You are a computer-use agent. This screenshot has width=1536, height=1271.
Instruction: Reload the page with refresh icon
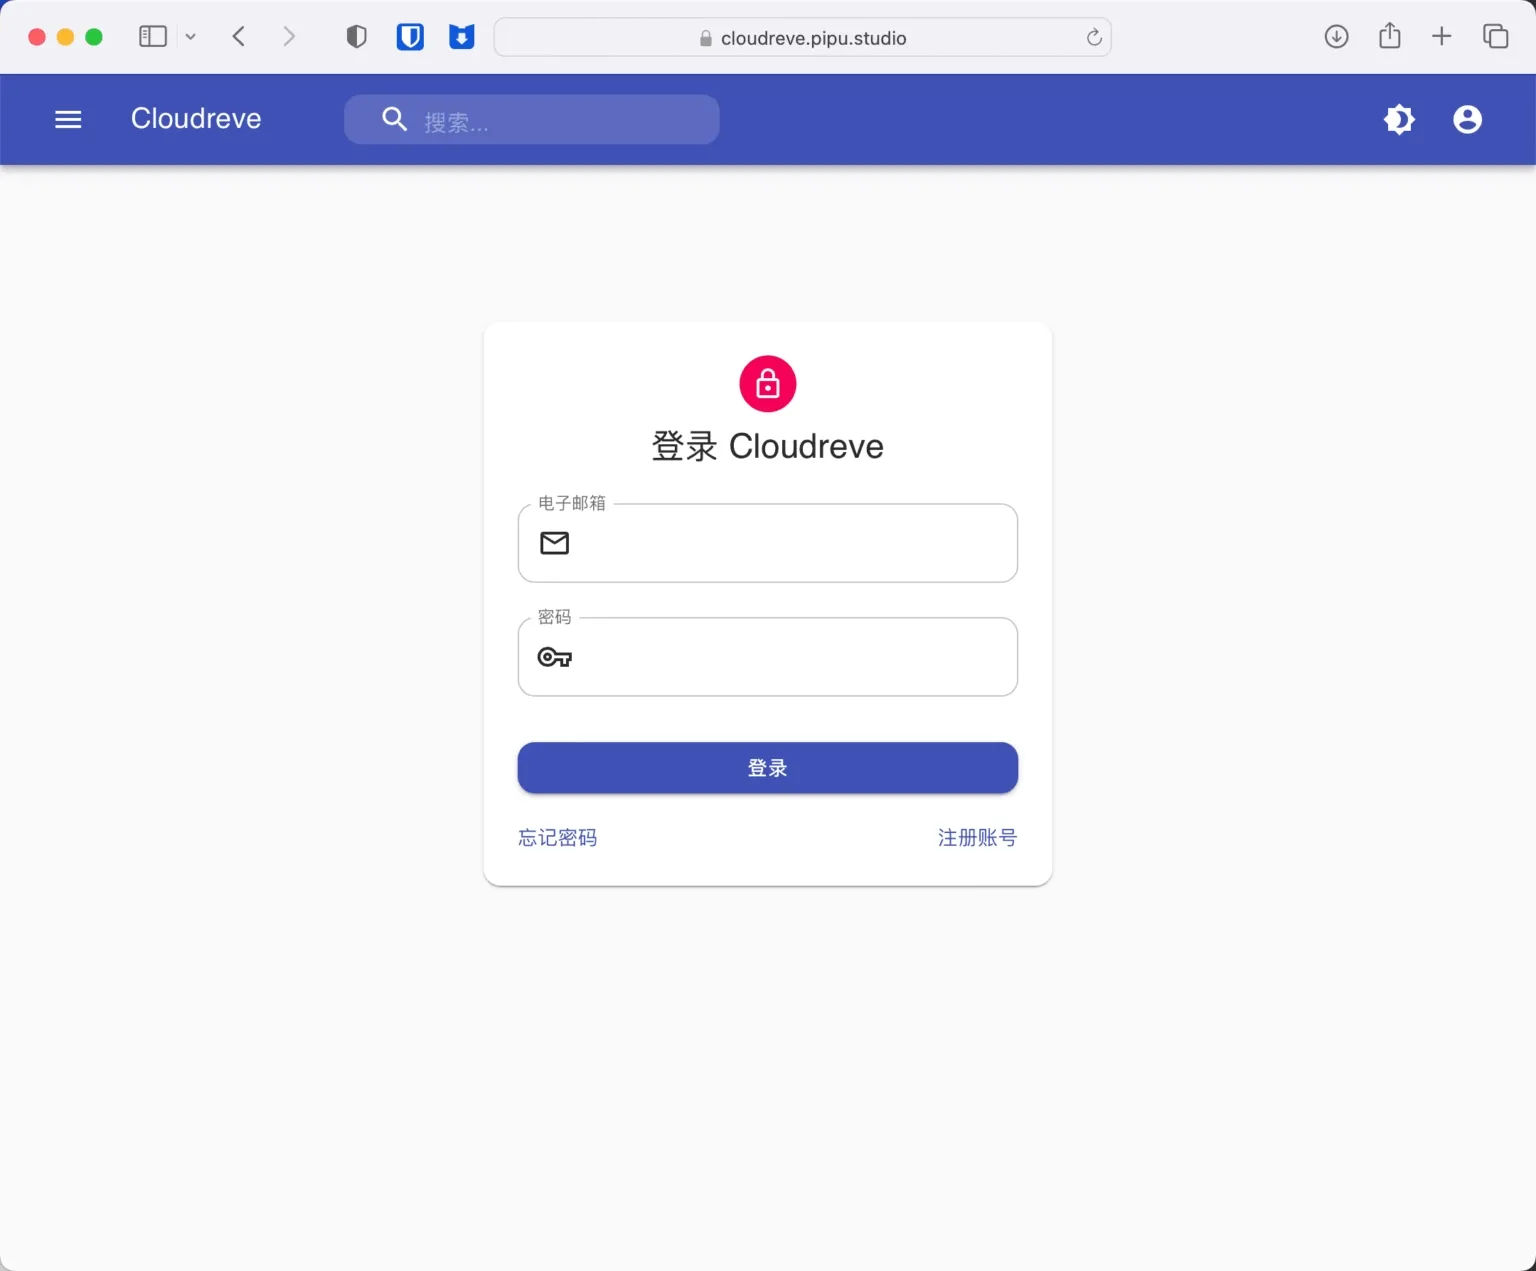pyautogui.click(x=1094, y=38)
